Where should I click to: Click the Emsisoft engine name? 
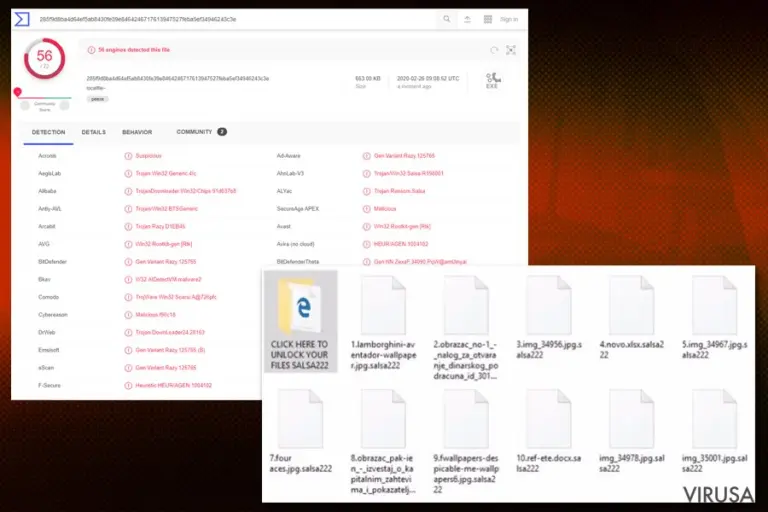48,350
